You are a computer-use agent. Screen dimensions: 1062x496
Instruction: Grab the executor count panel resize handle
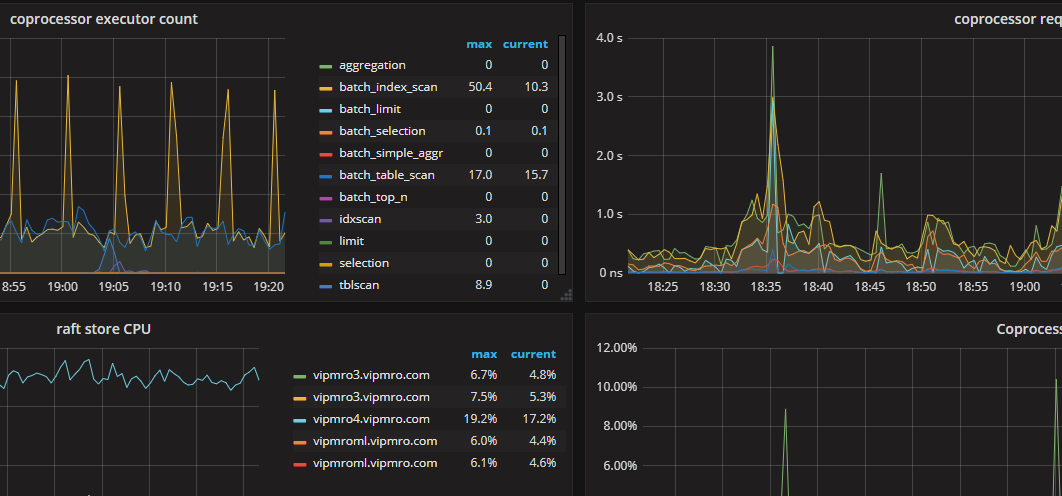pyautogui.click(x=566, y=295)
